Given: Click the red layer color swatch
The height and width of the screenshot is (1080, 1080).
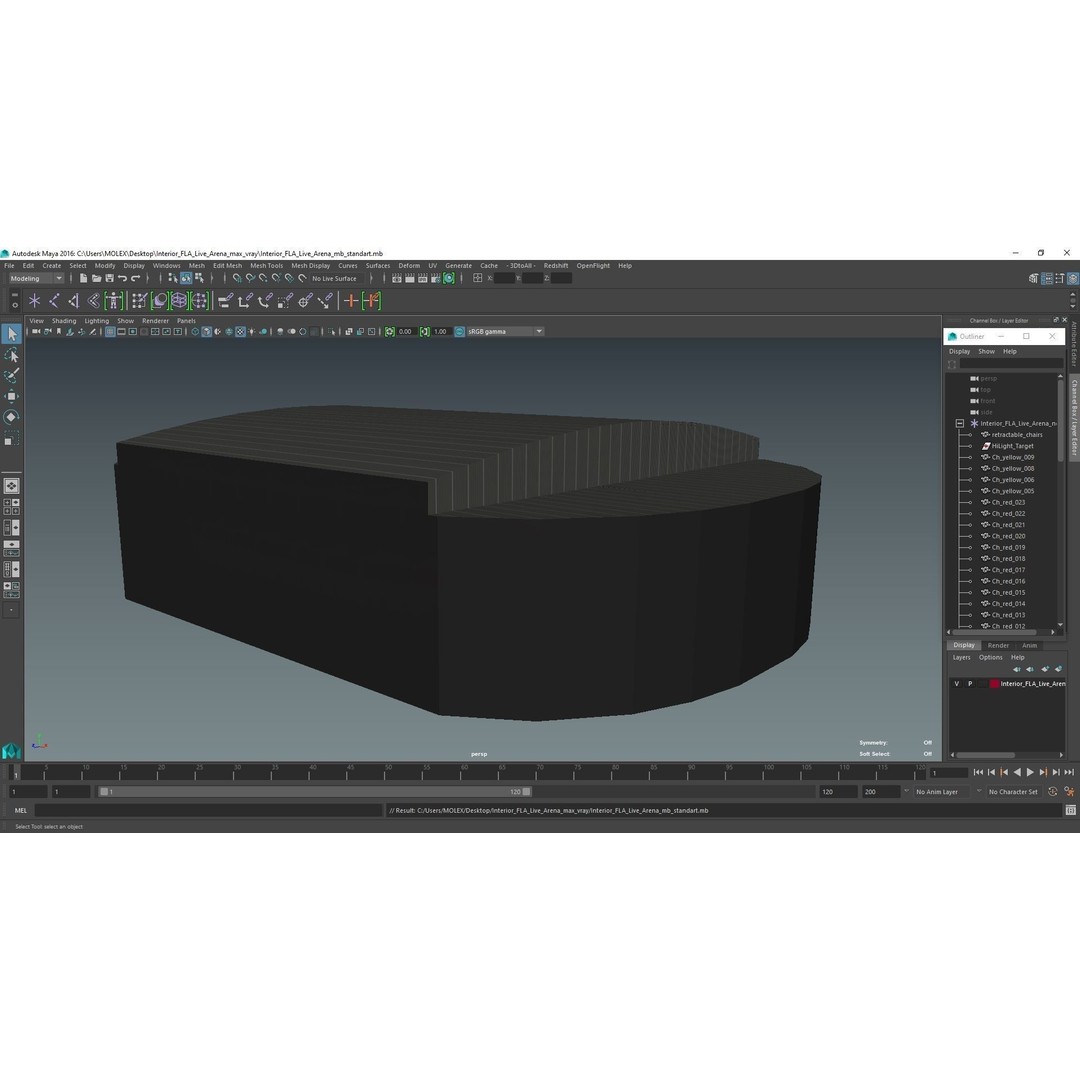Looking at the screenshot, I should [x=994, y=684].
